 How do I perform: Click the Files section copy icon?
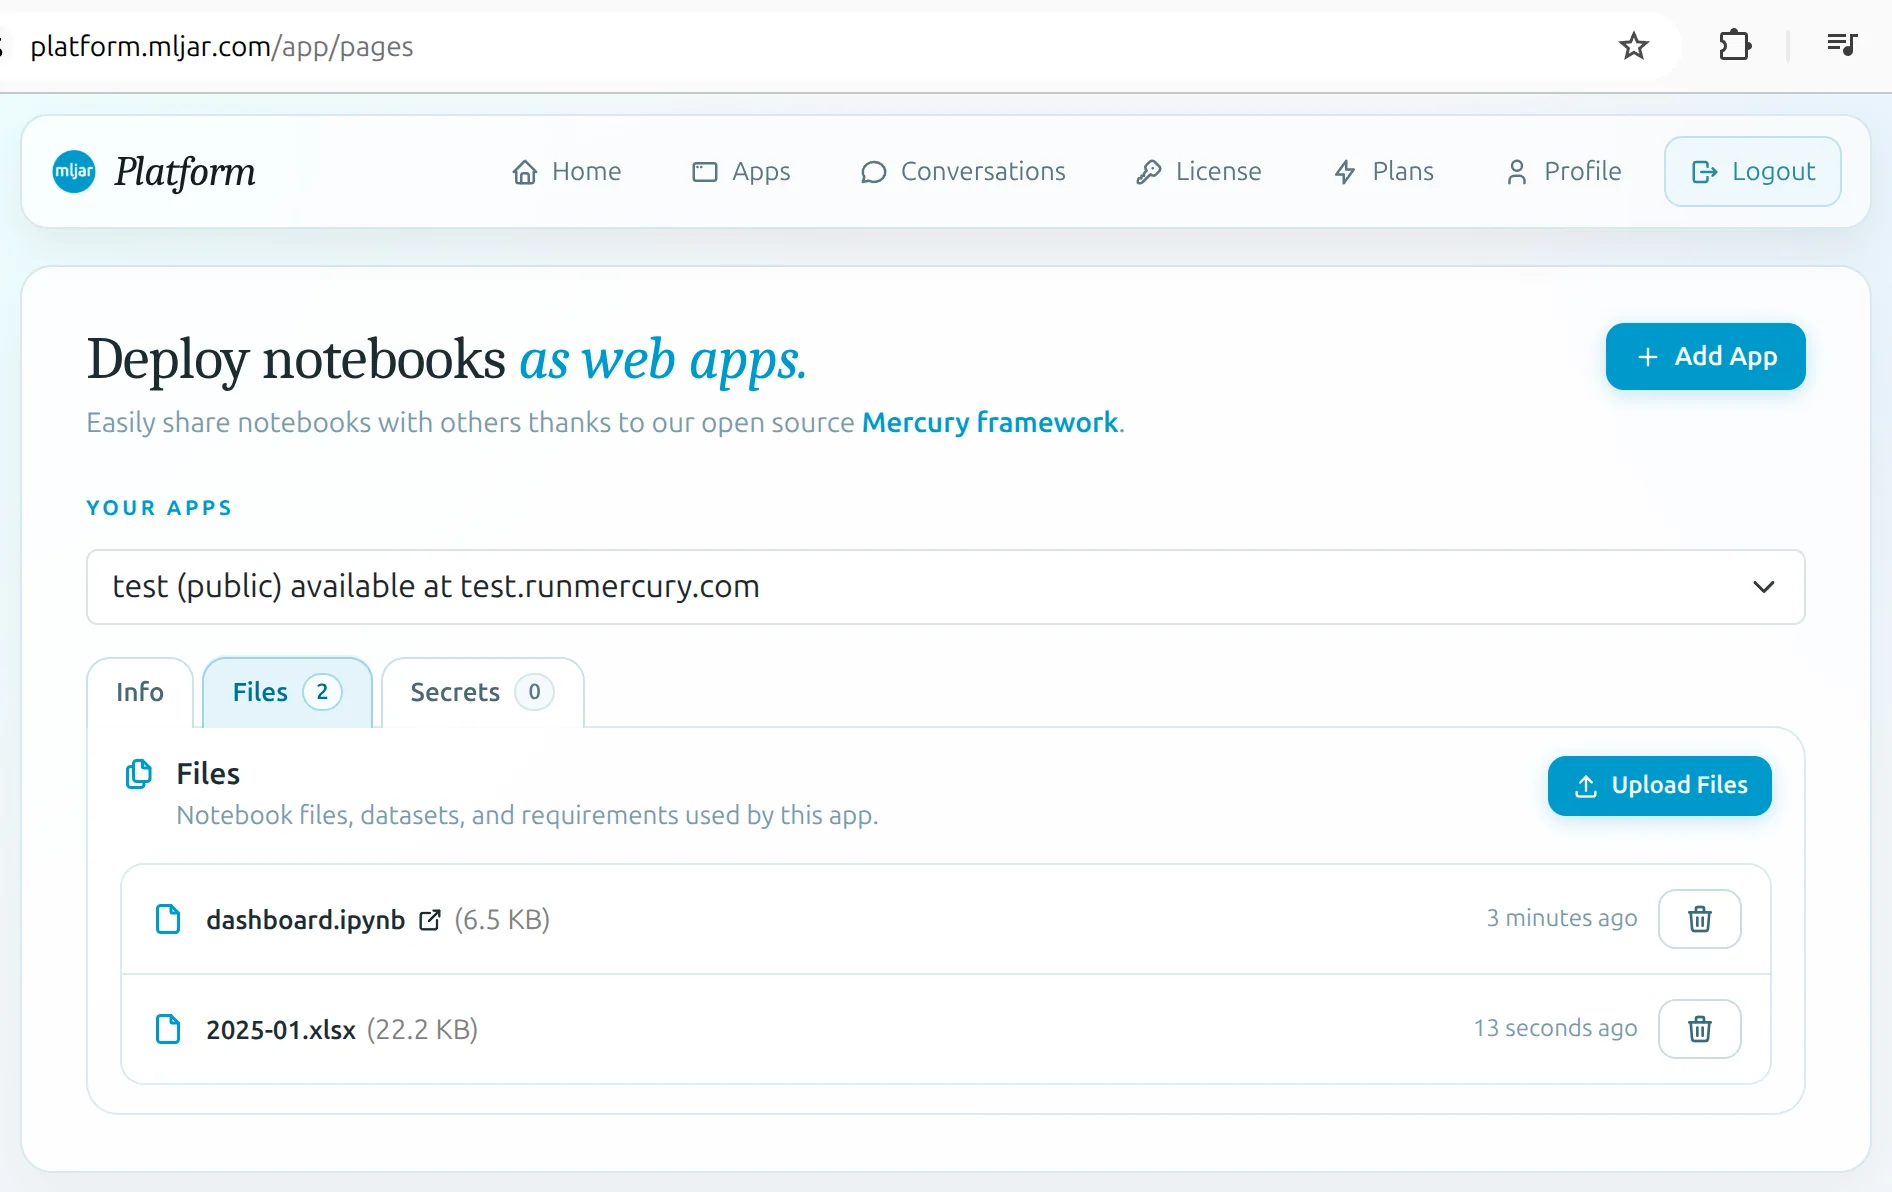(x=139, y=774)
